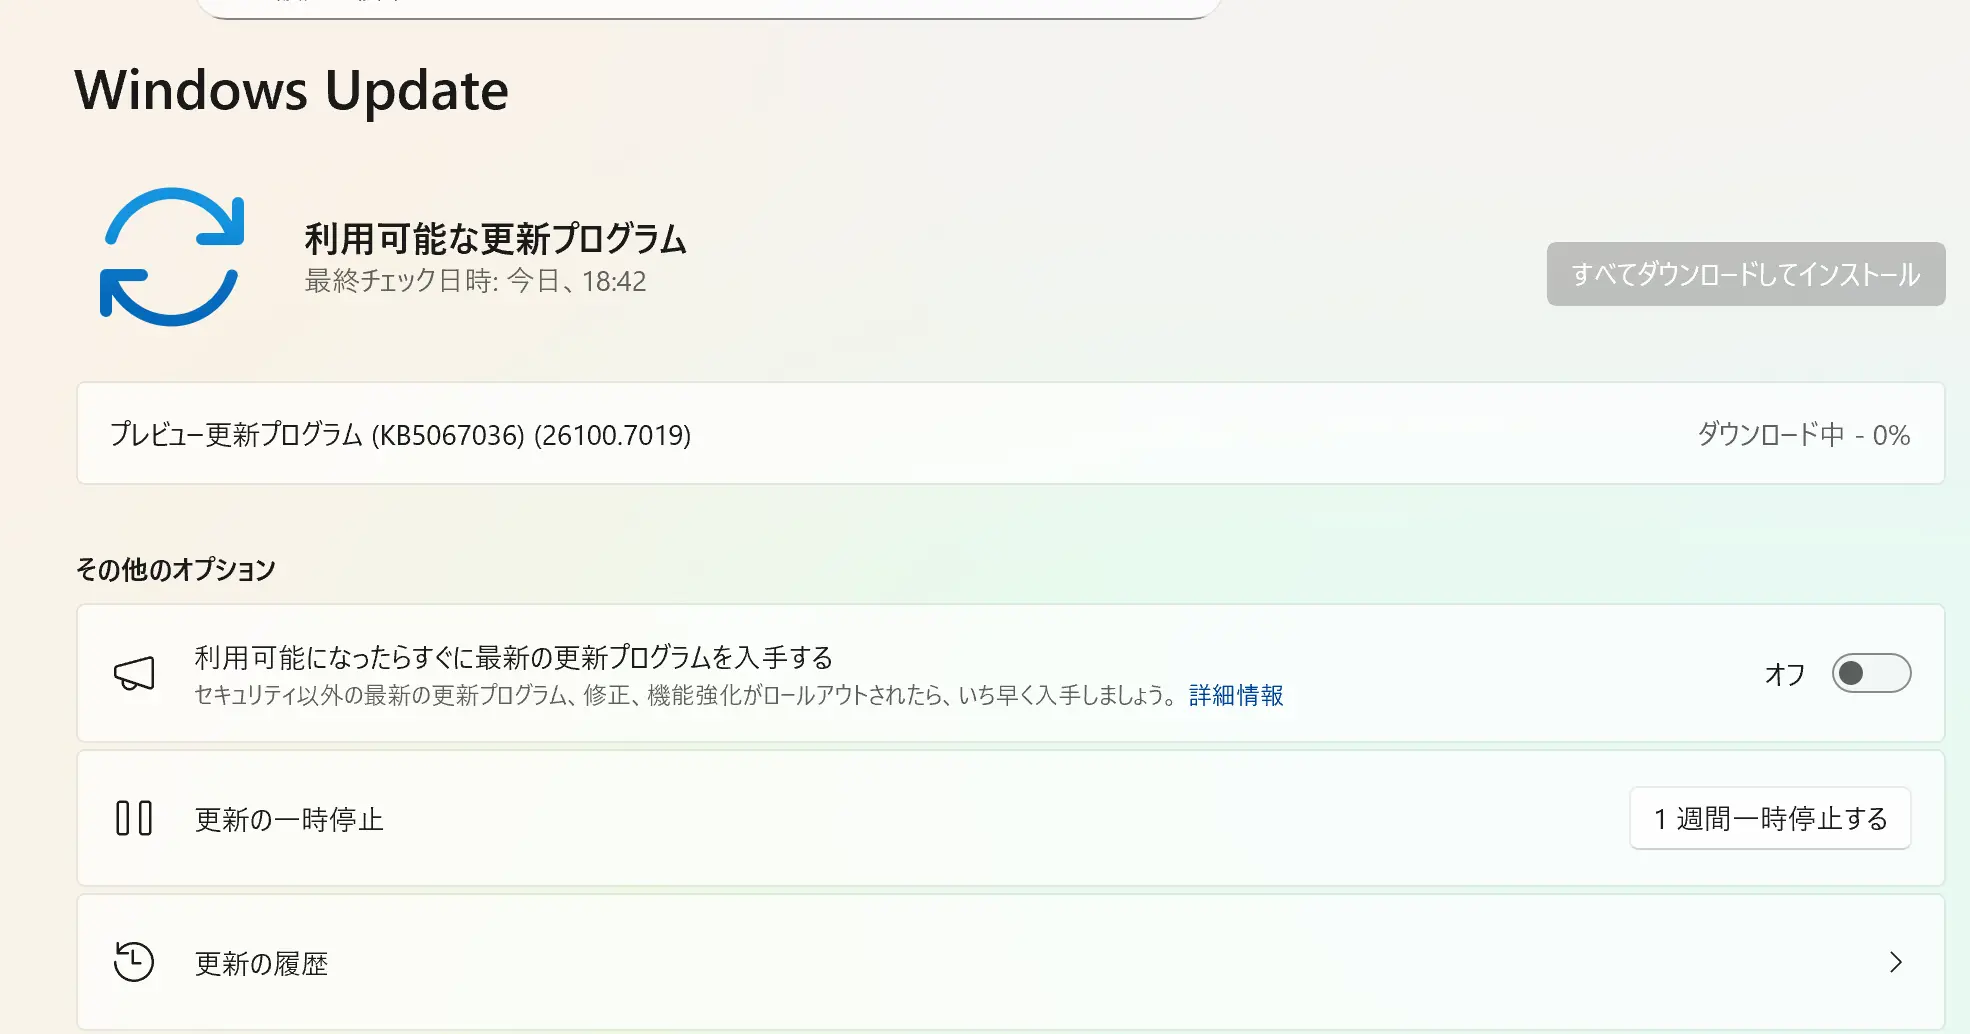Toggle the 最新の更新プログラムを入手する switch
The width and height of the screenshot is (1970, 1034).
(1870, 674)
